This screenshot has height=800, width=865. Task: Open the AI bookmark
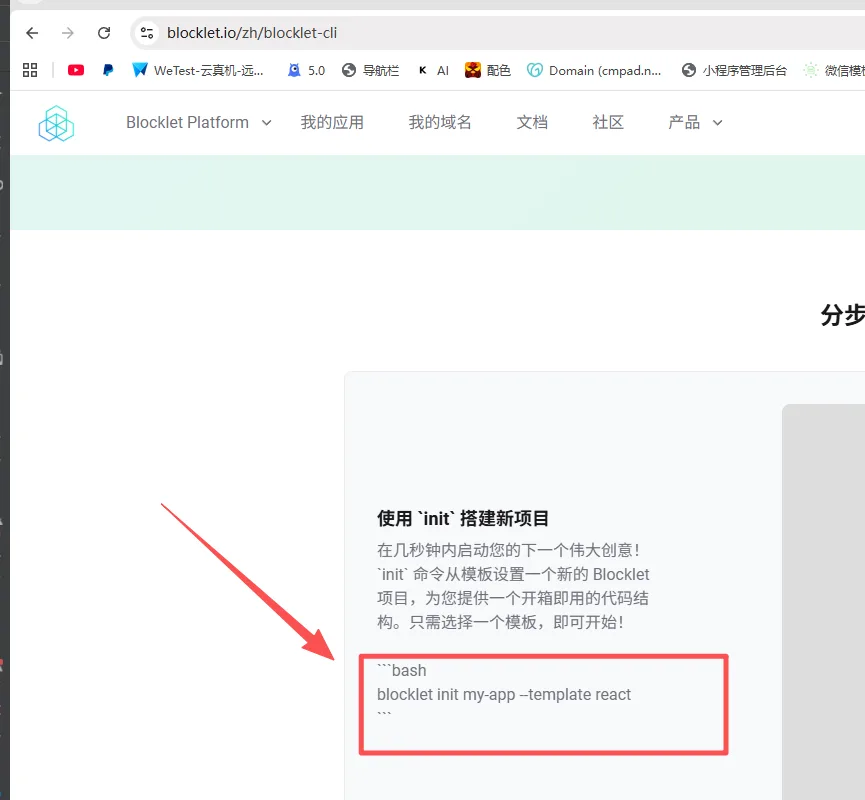[434, 70]
